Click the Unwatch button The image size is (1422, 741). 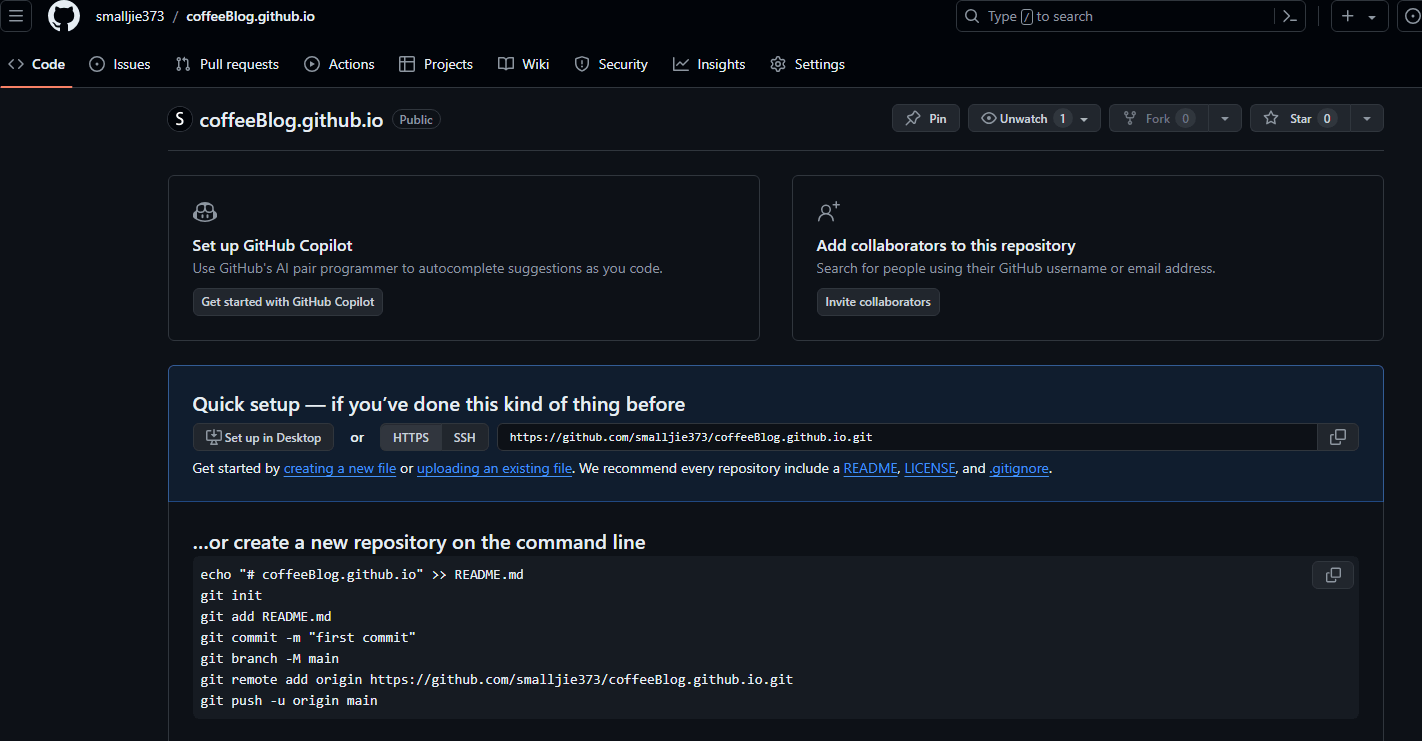click(x=1034, y=118)
